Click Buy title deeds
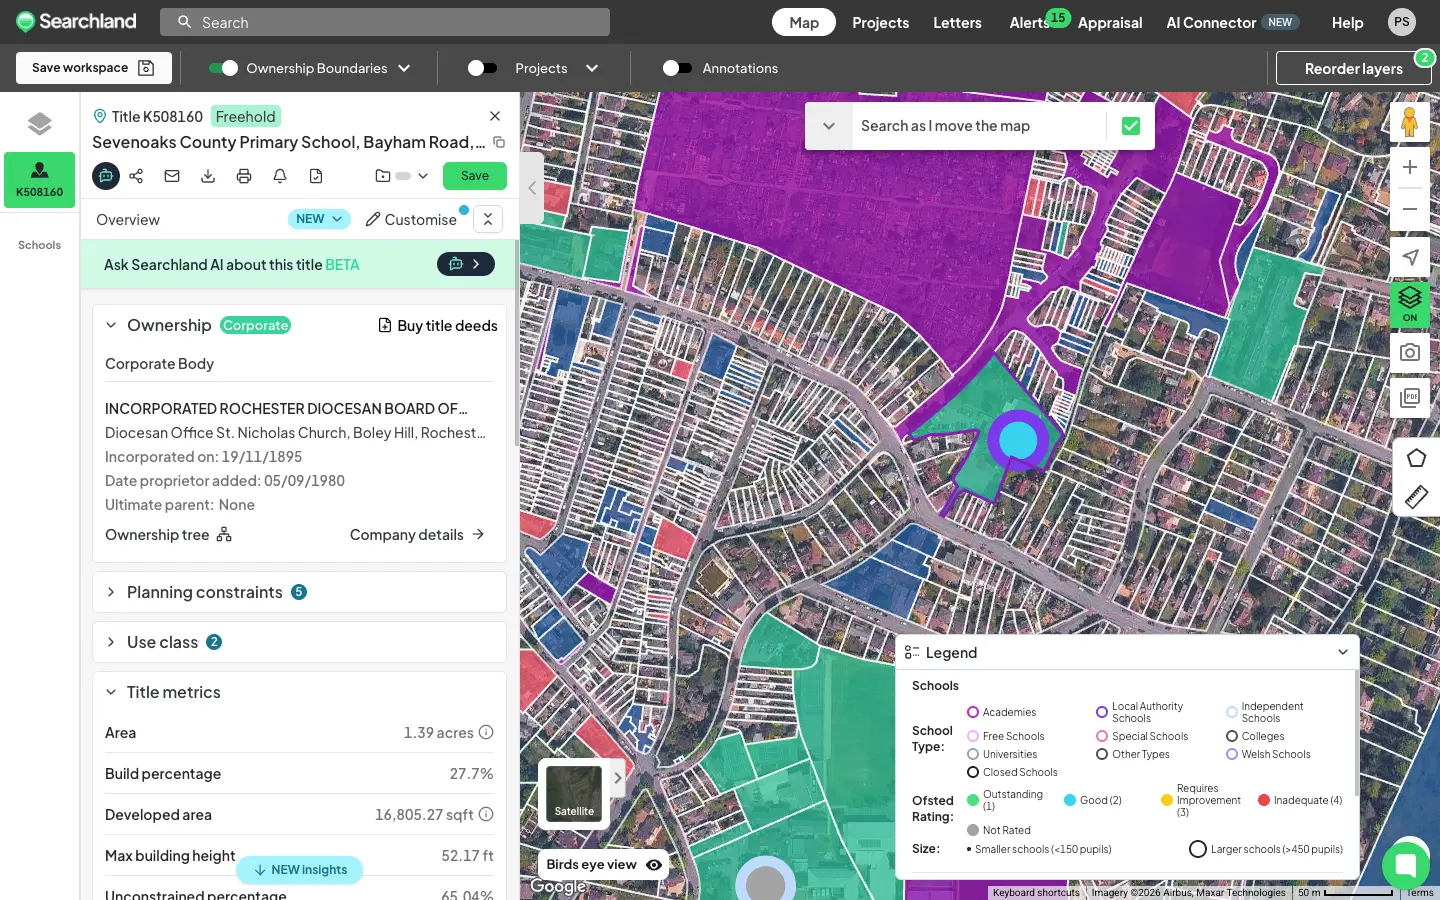This screenshot has width=1440, height=900. (x=438, y=325)
